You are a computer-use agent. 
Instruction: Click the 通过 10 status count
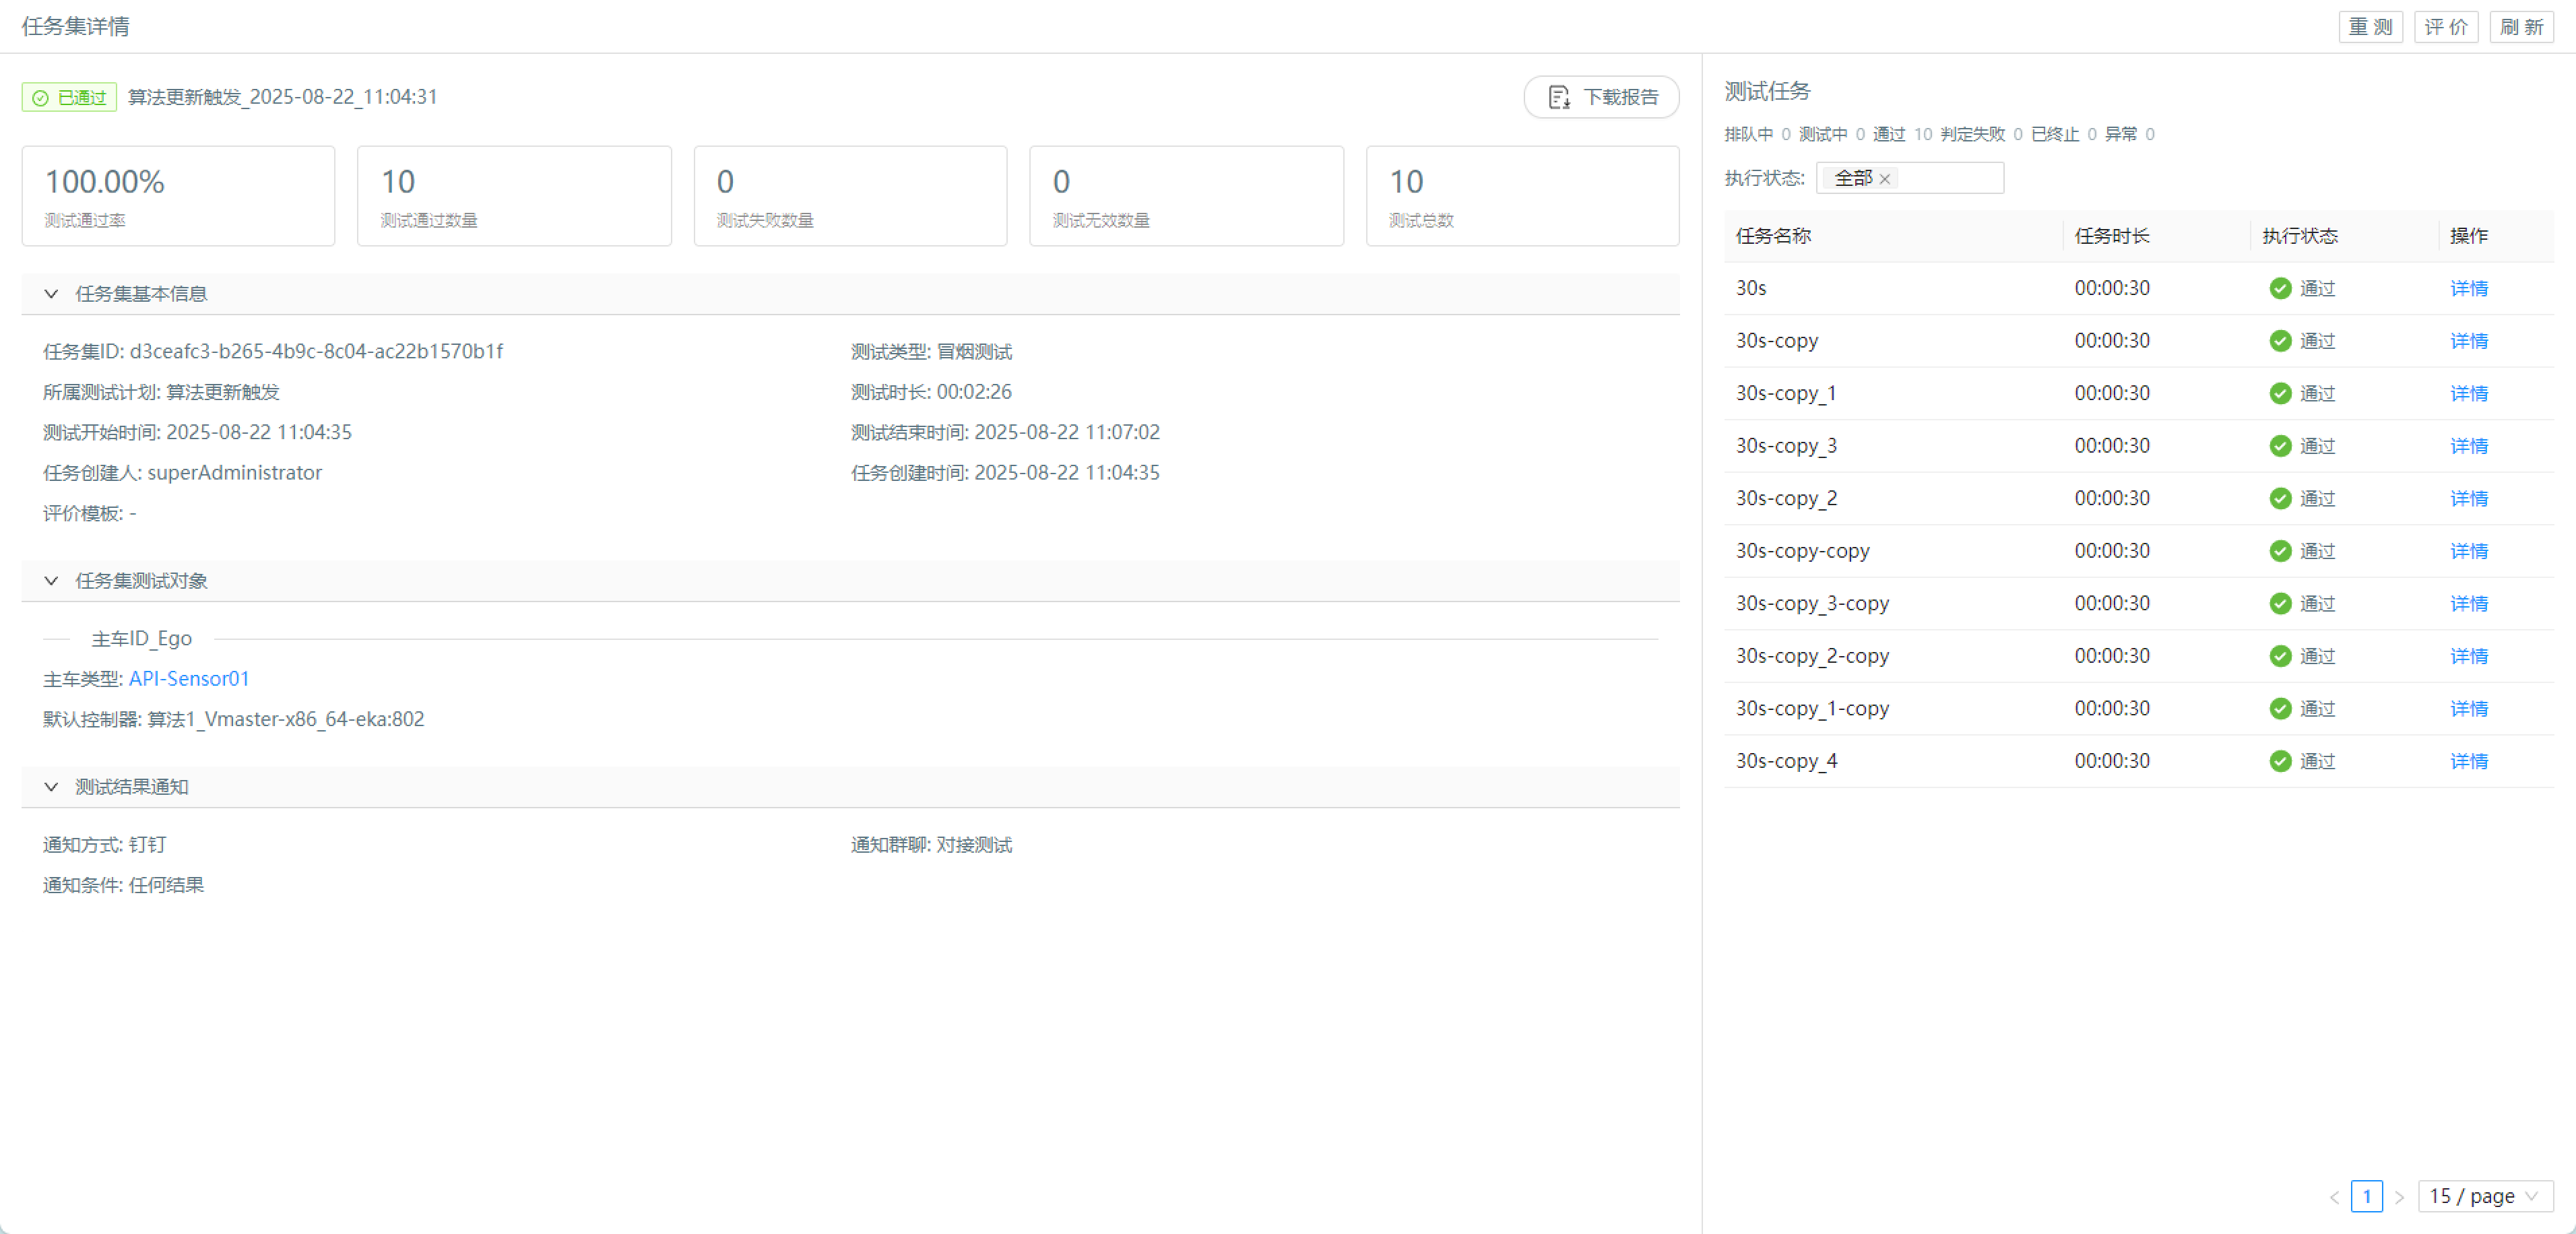click(1902, 134)
